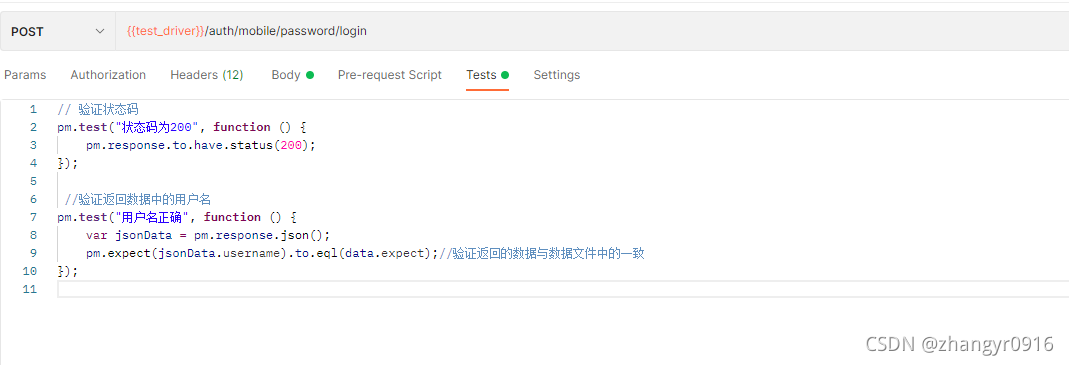Click the comment "//验证返回数据中的用户名"

pyautogui.click(x=138, y=199)
